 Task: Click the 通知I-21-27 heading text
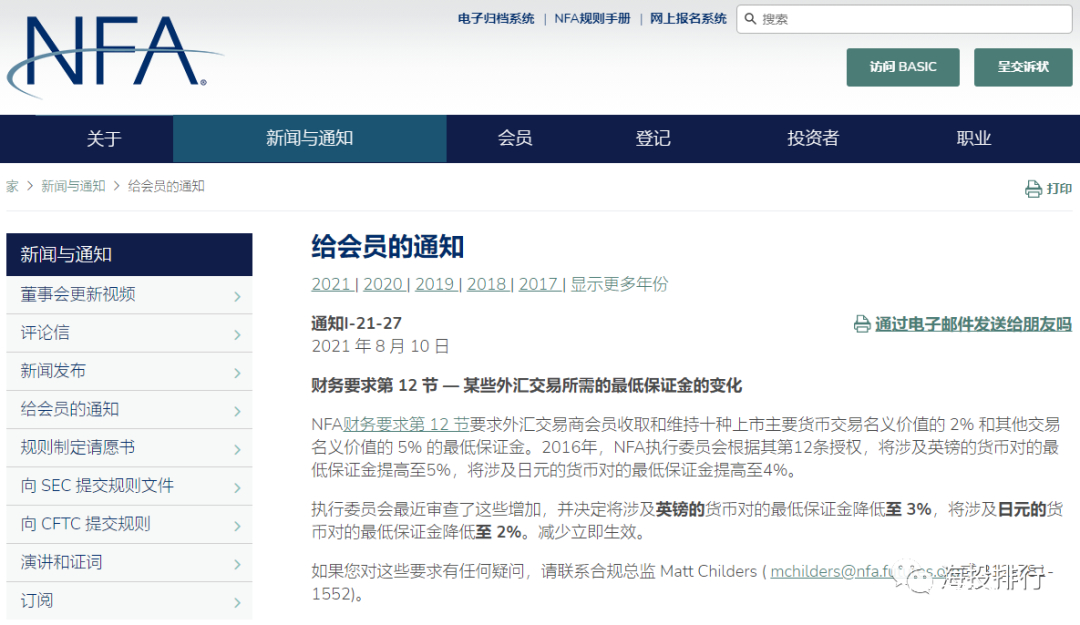click(x=356, y=323)
